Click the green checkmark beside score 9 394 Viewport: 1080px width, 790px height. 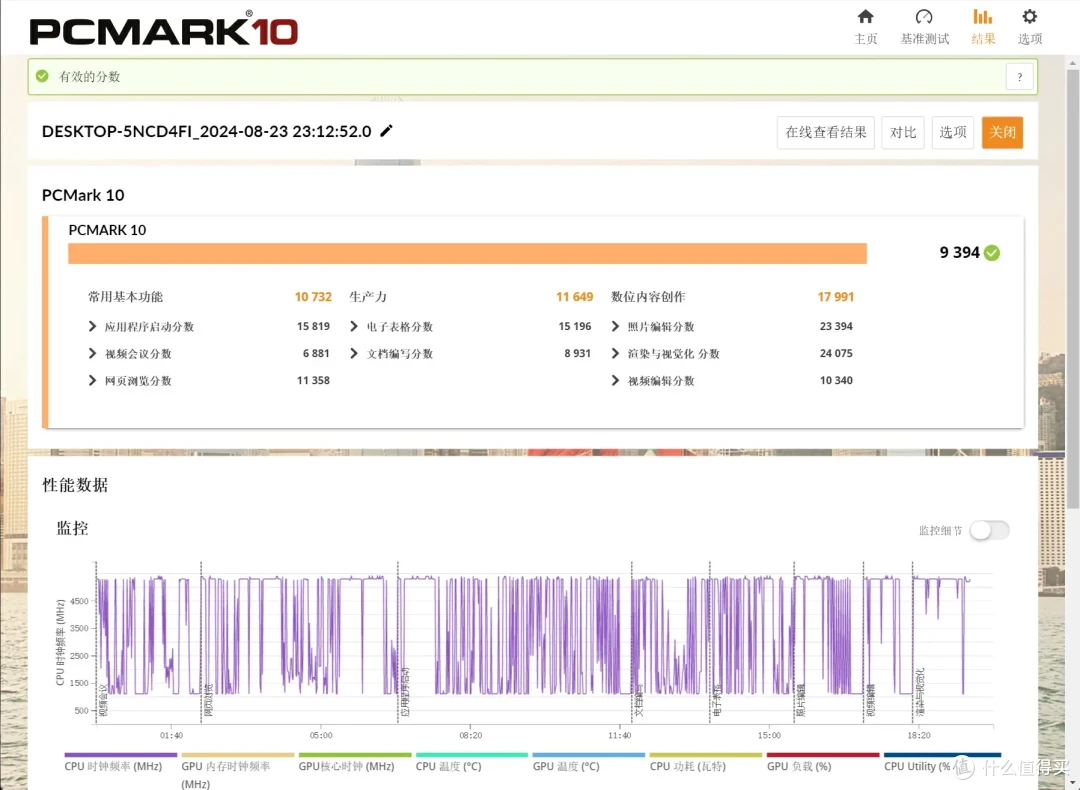(991, 253)
